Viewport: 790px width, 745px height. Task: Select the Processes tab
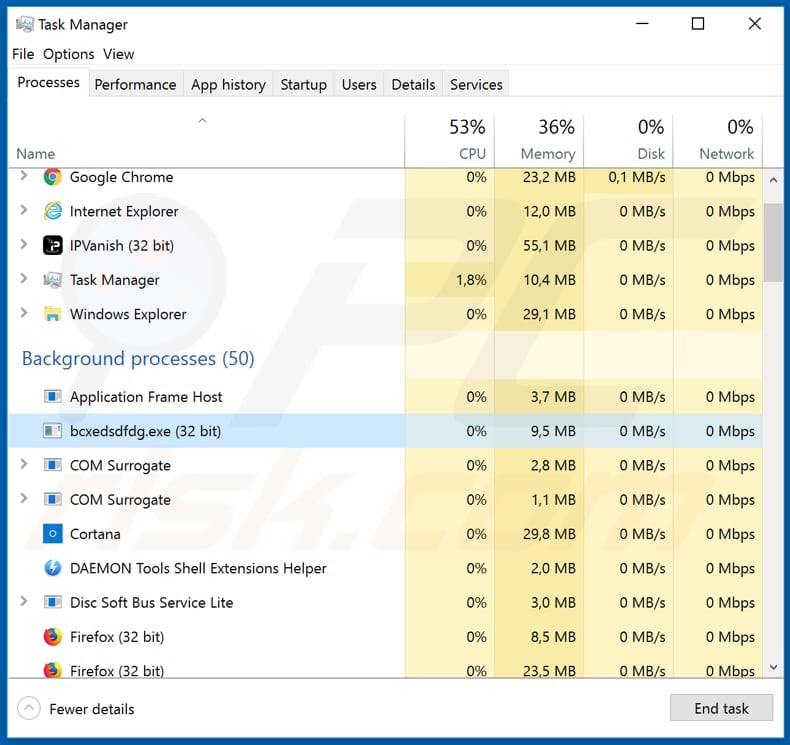[x=48, y=83]
